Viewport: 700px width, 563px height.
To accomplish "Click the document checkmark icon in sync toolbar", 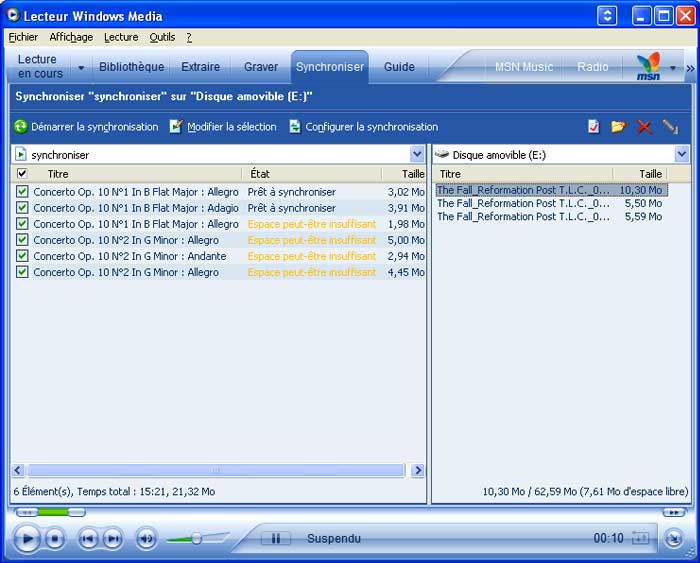I will click(x=594, y=127).
